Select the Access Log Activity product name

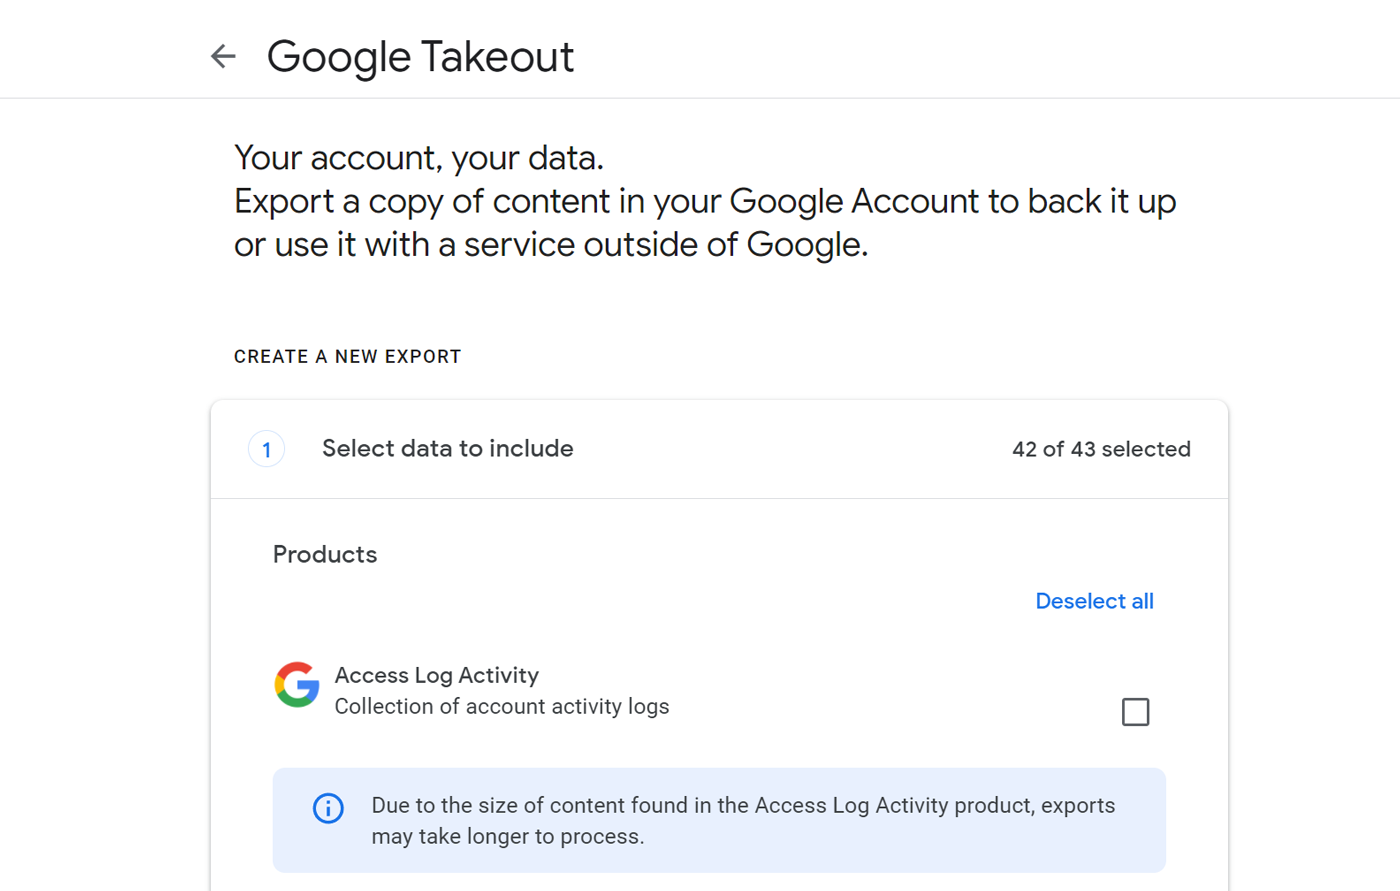click(x=436, y=675)
